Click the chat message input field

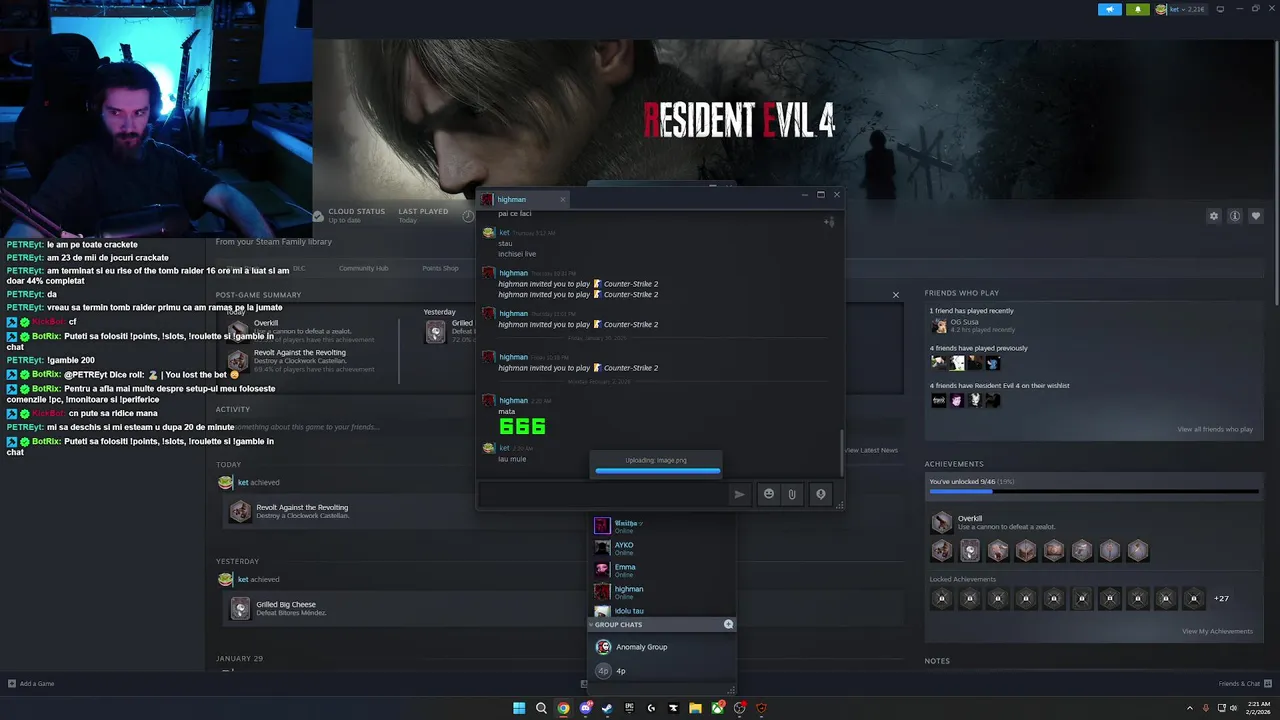[x=603, y=494]
